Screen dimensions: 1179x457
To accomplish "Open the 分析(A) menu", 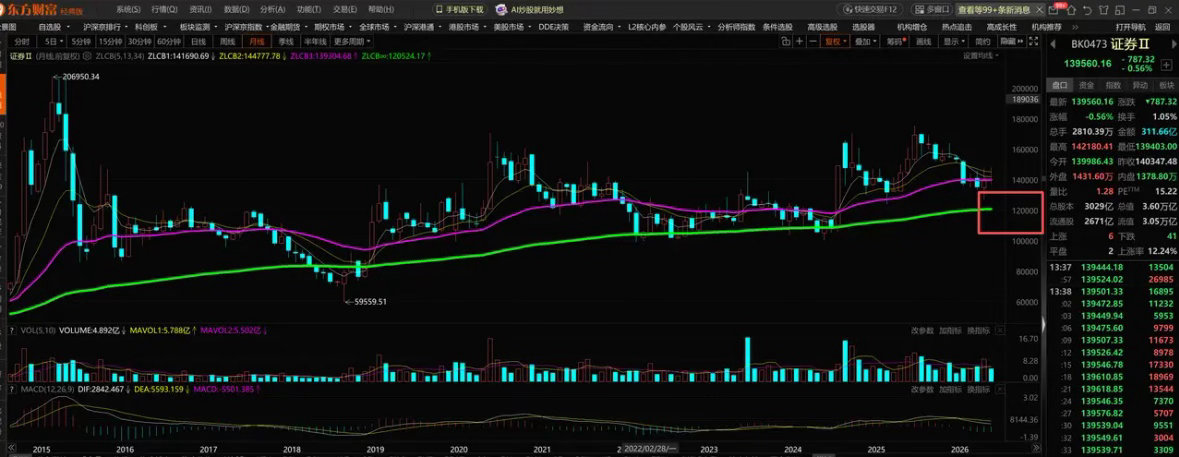I will tap(273, 10).
